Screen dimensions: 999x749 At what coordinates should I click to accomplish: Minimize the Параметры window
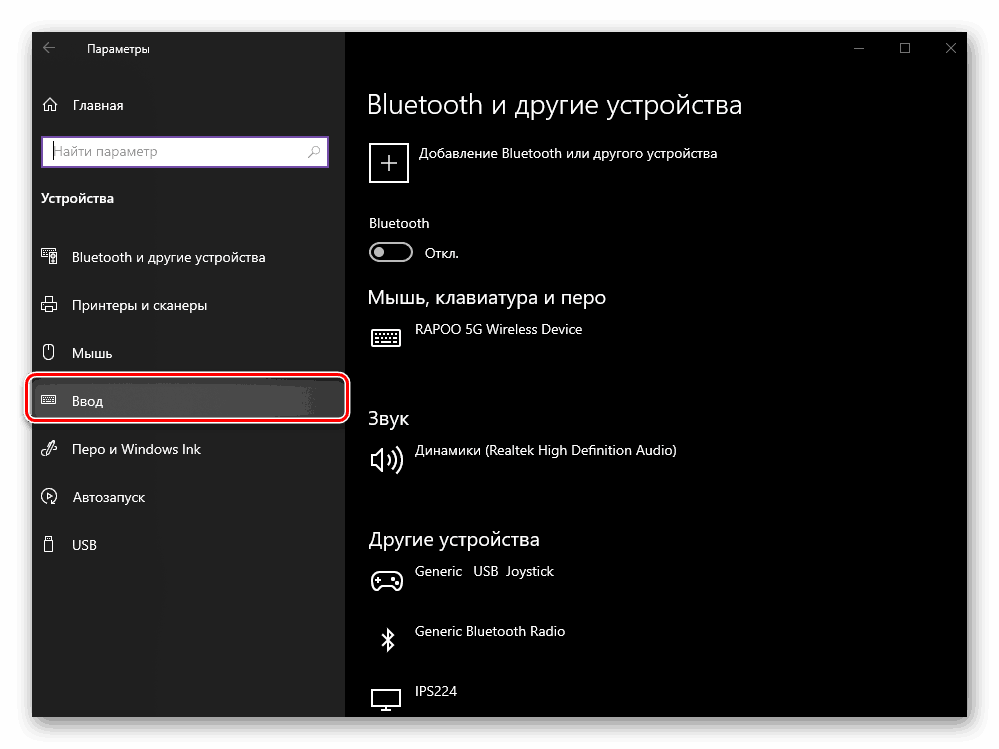tap(859, 48)
